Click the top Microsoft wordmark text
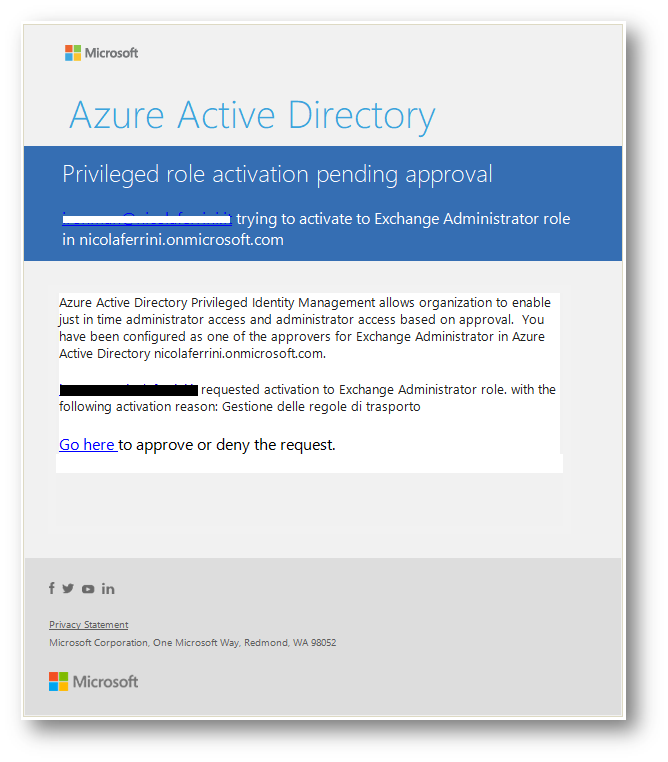 pos(111,53)
